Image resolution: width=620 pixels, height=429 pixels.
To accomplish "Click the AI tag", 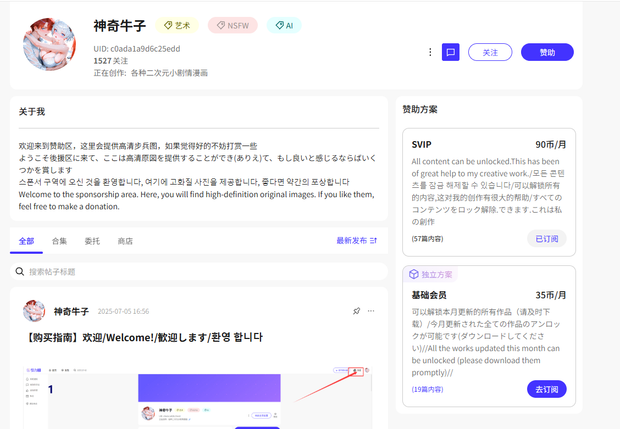I will point(284,25).
